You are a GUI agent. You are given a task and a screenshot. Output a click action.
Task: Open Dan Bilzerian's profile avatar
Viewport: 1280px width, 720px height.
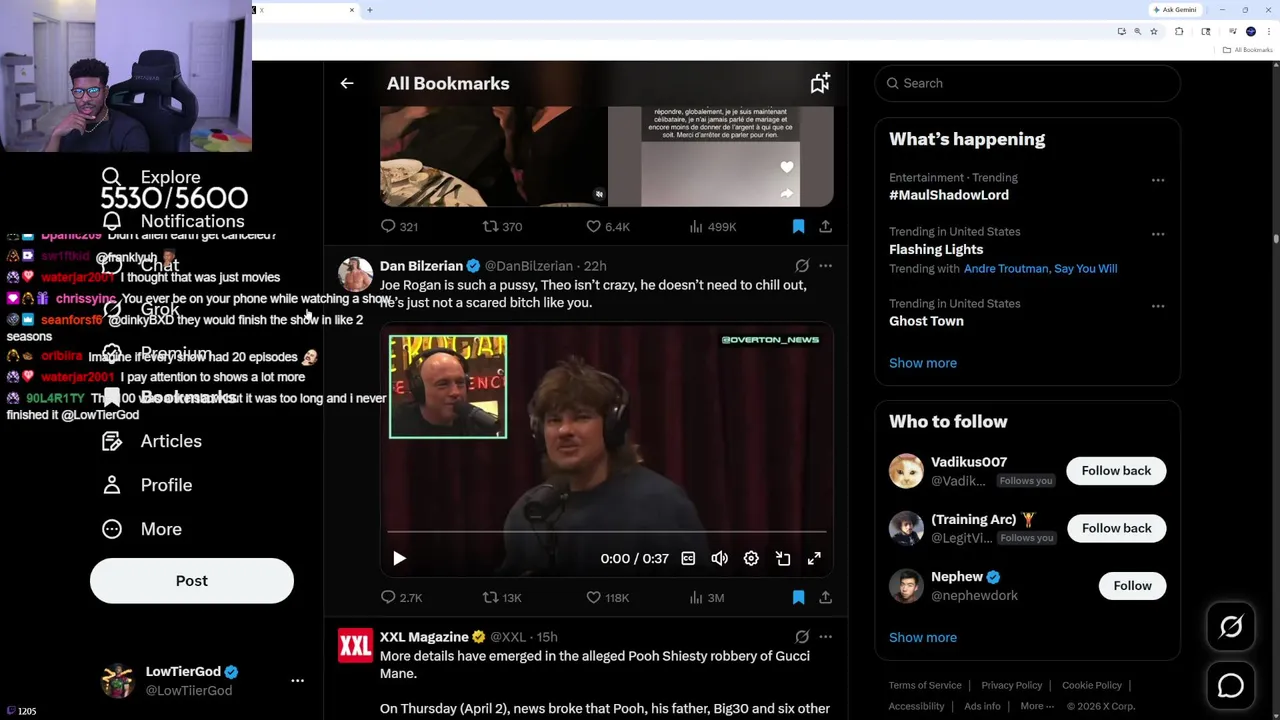[355, 274]
